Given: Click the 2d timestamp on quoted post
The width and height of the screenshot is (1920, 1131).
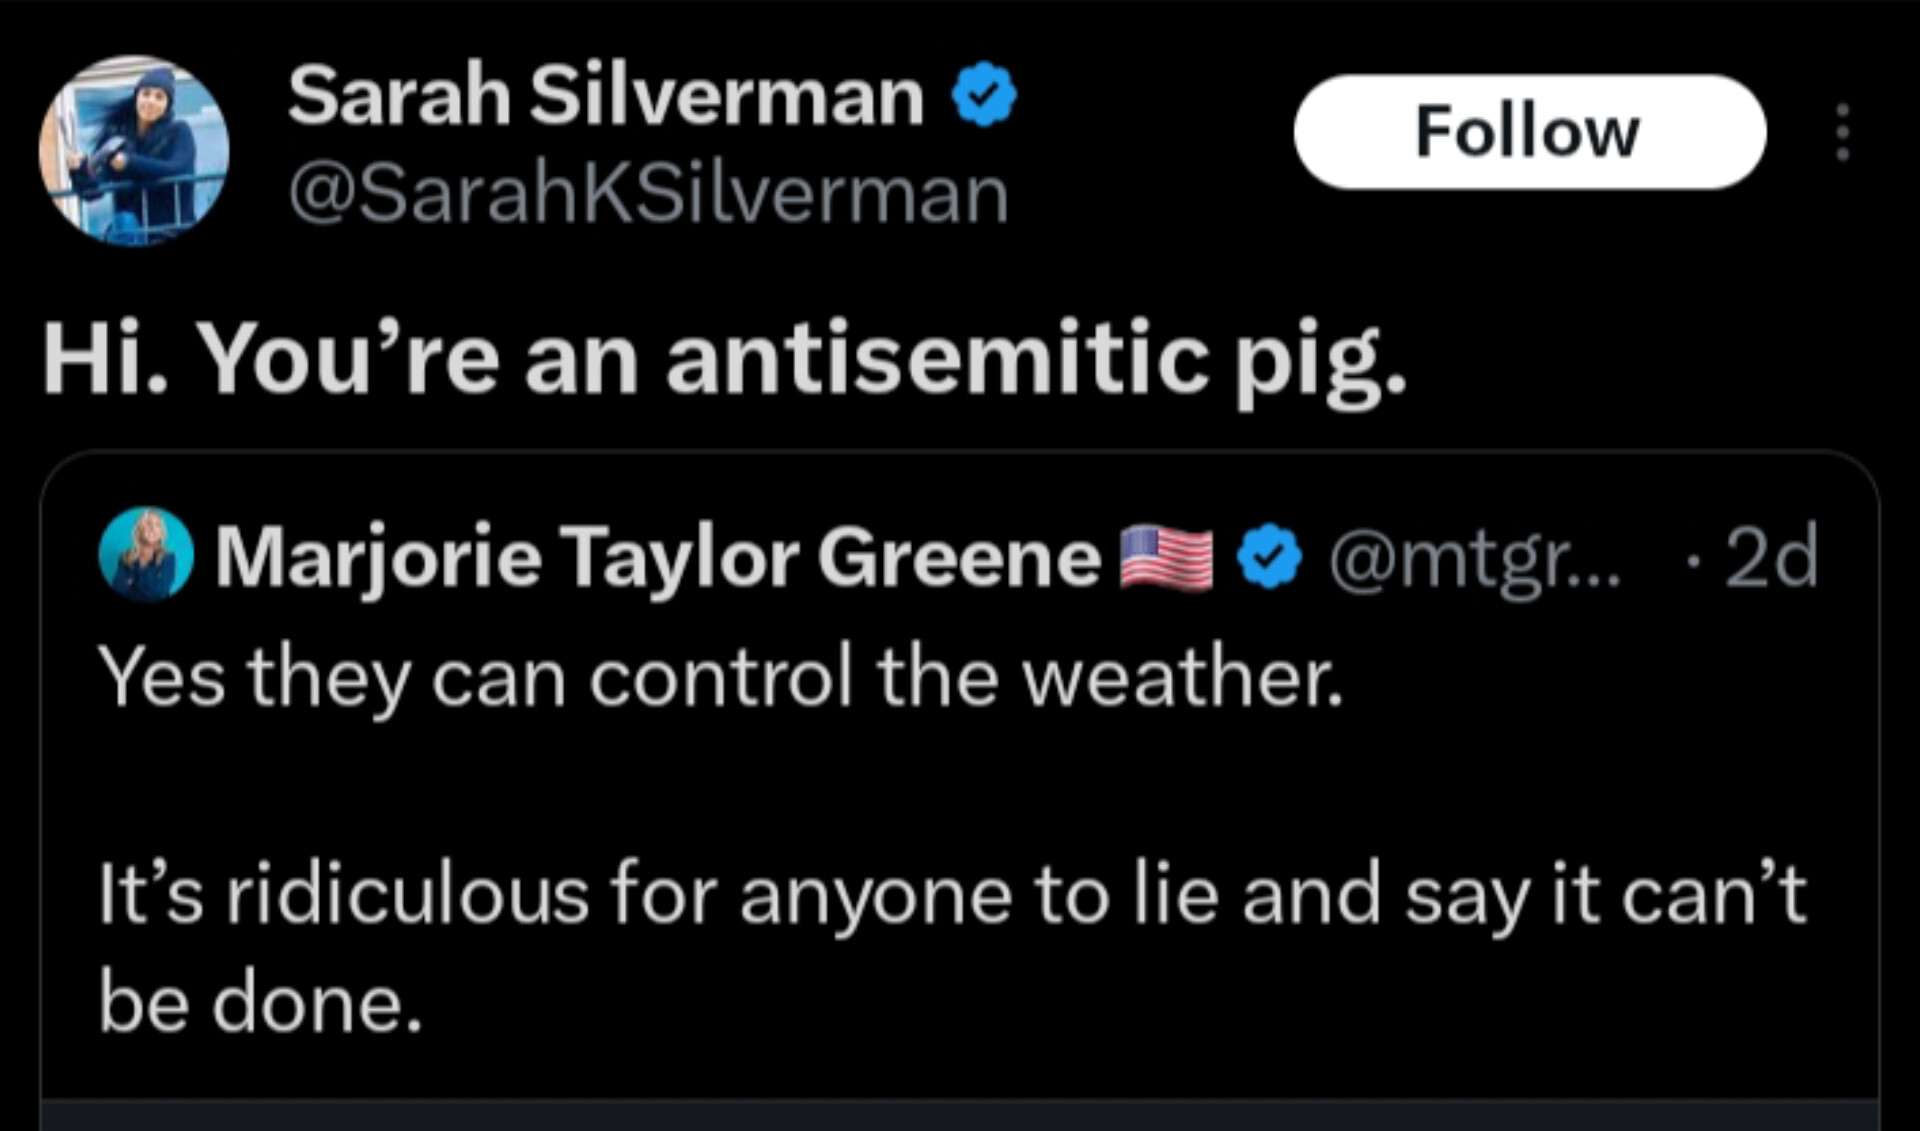Looking at the screenshot, I should tap(1771, 556).
